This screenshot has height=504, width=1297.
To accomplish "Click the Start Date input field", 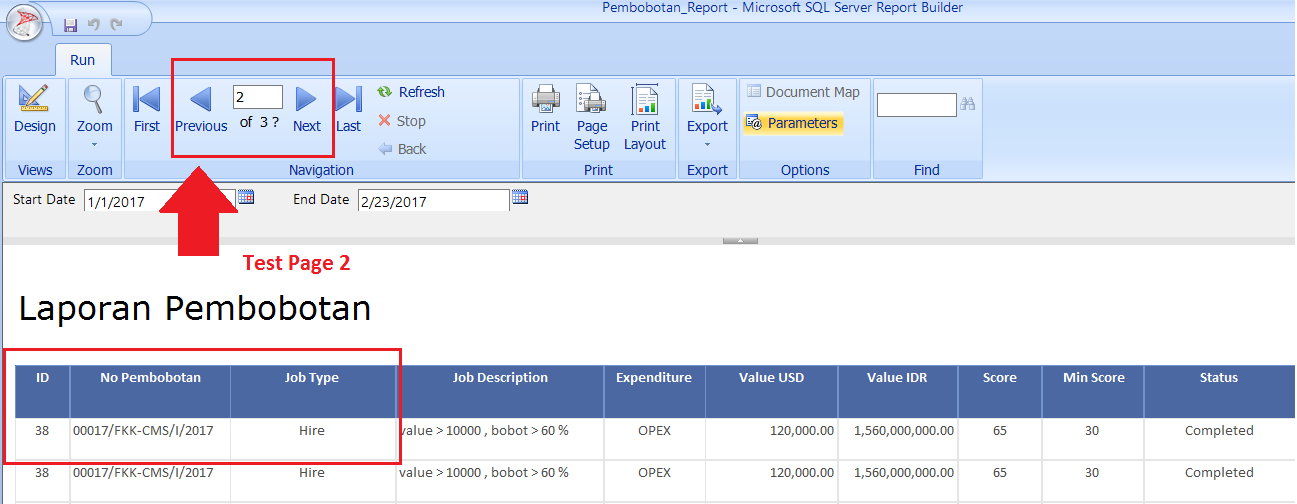I will pos(160,201).
